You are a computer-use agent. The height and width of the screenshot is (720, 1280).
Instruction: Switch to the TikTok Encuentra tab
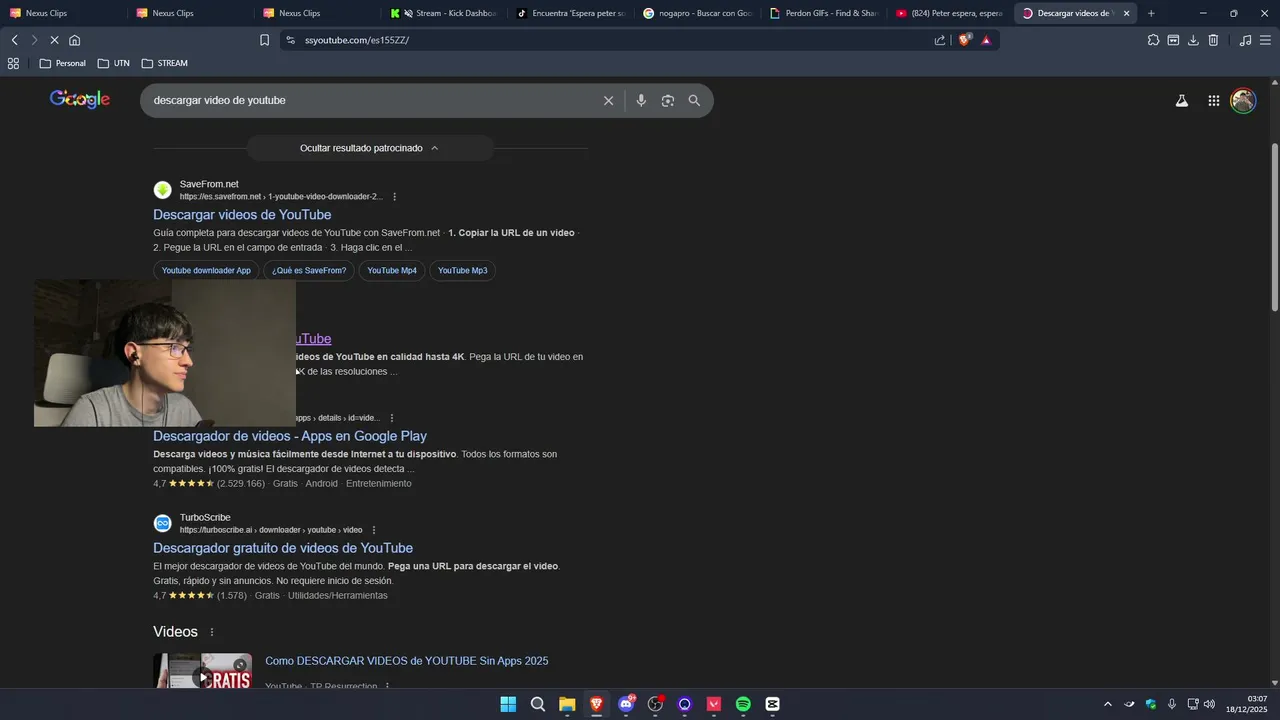(570, 13)
